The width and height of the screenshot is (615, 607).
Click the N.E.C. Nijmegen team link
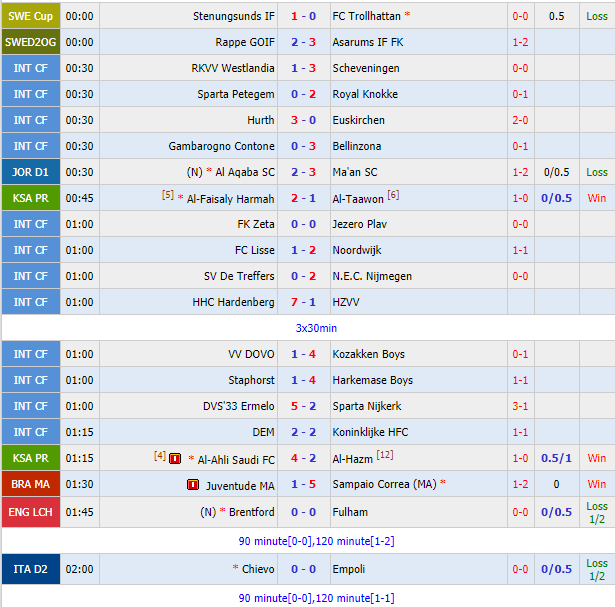(x=373, y=276)
